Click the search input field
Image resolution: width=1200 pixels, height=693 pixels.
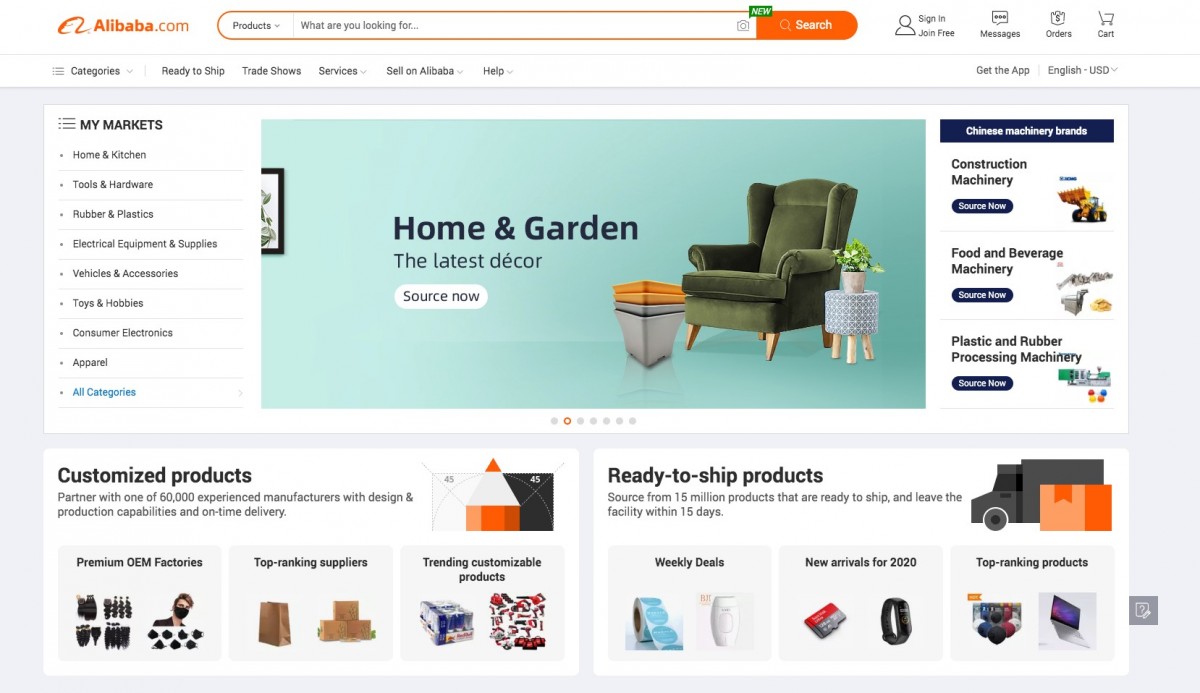coord(515,25)
